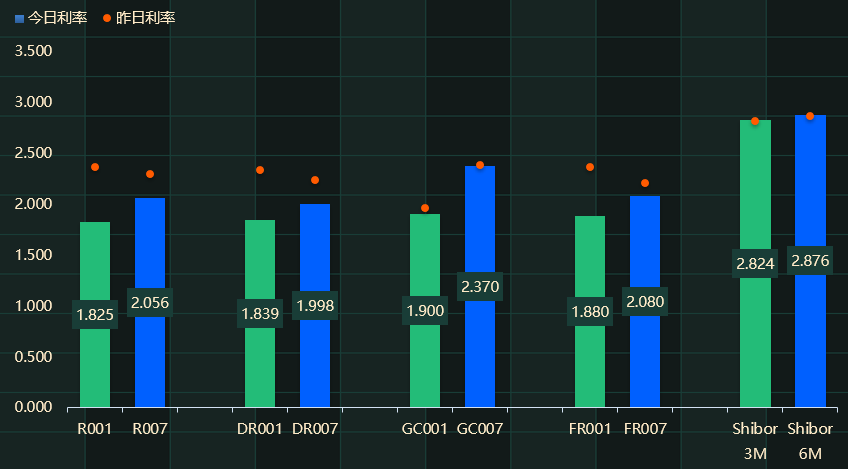The height and width of the screenshot is (469, 848).
Task: Click the Shibor 6M blue bar
Action: coord(811,261)
